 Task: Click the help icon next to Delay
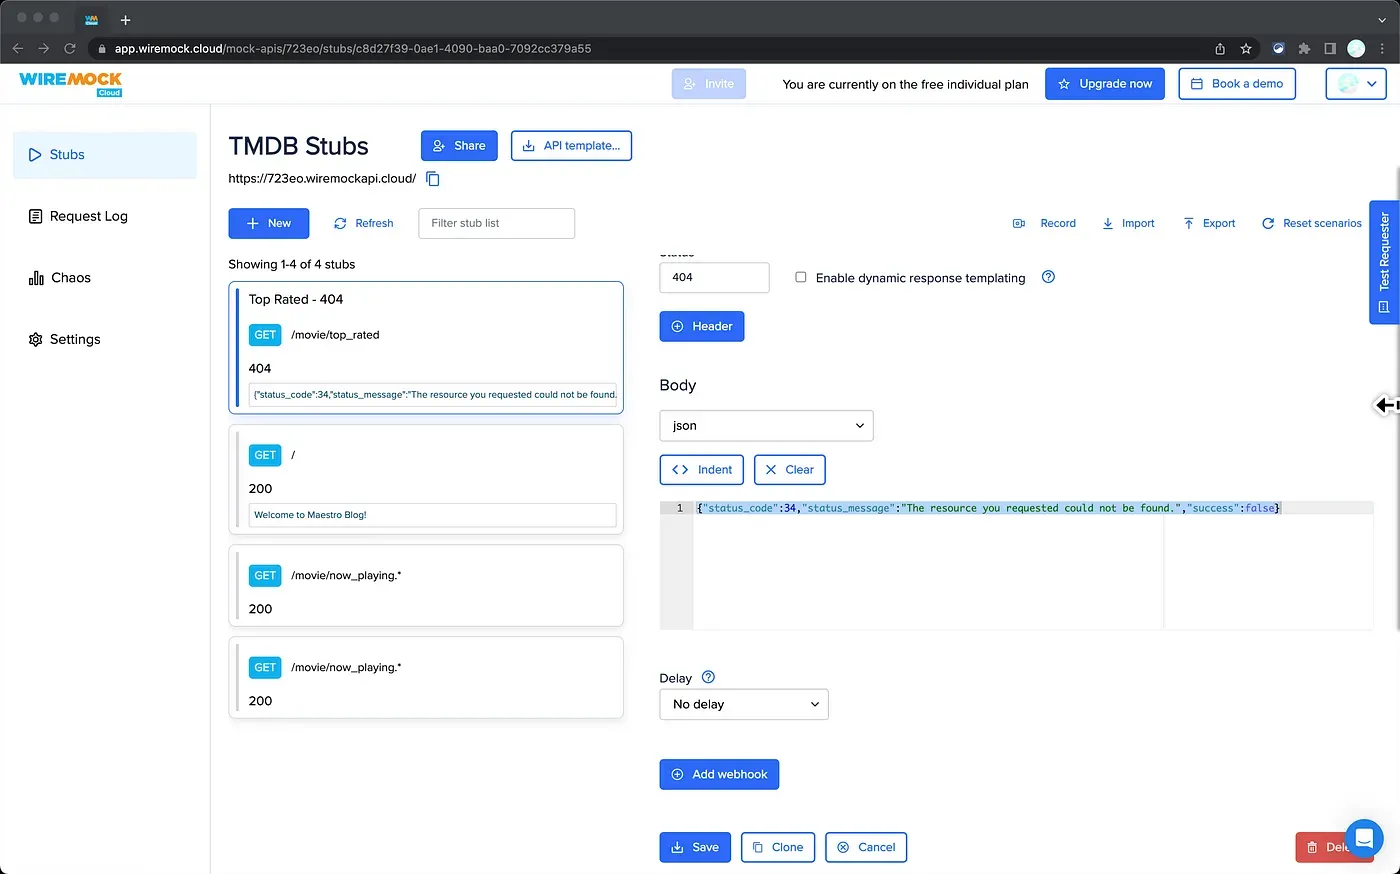tap(708, 677)
